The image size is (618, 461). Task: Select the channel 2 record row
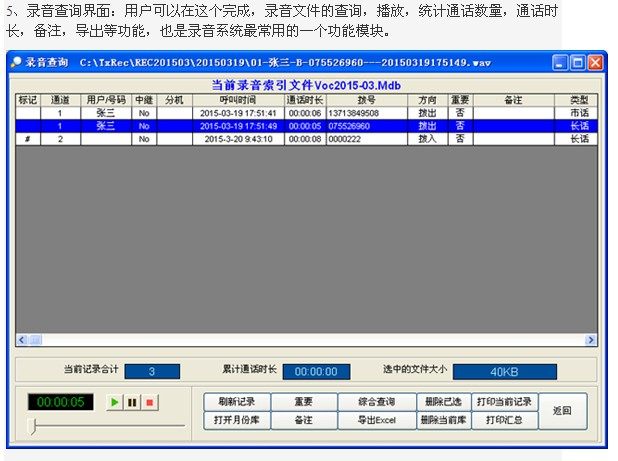click(x=307, y=139)
